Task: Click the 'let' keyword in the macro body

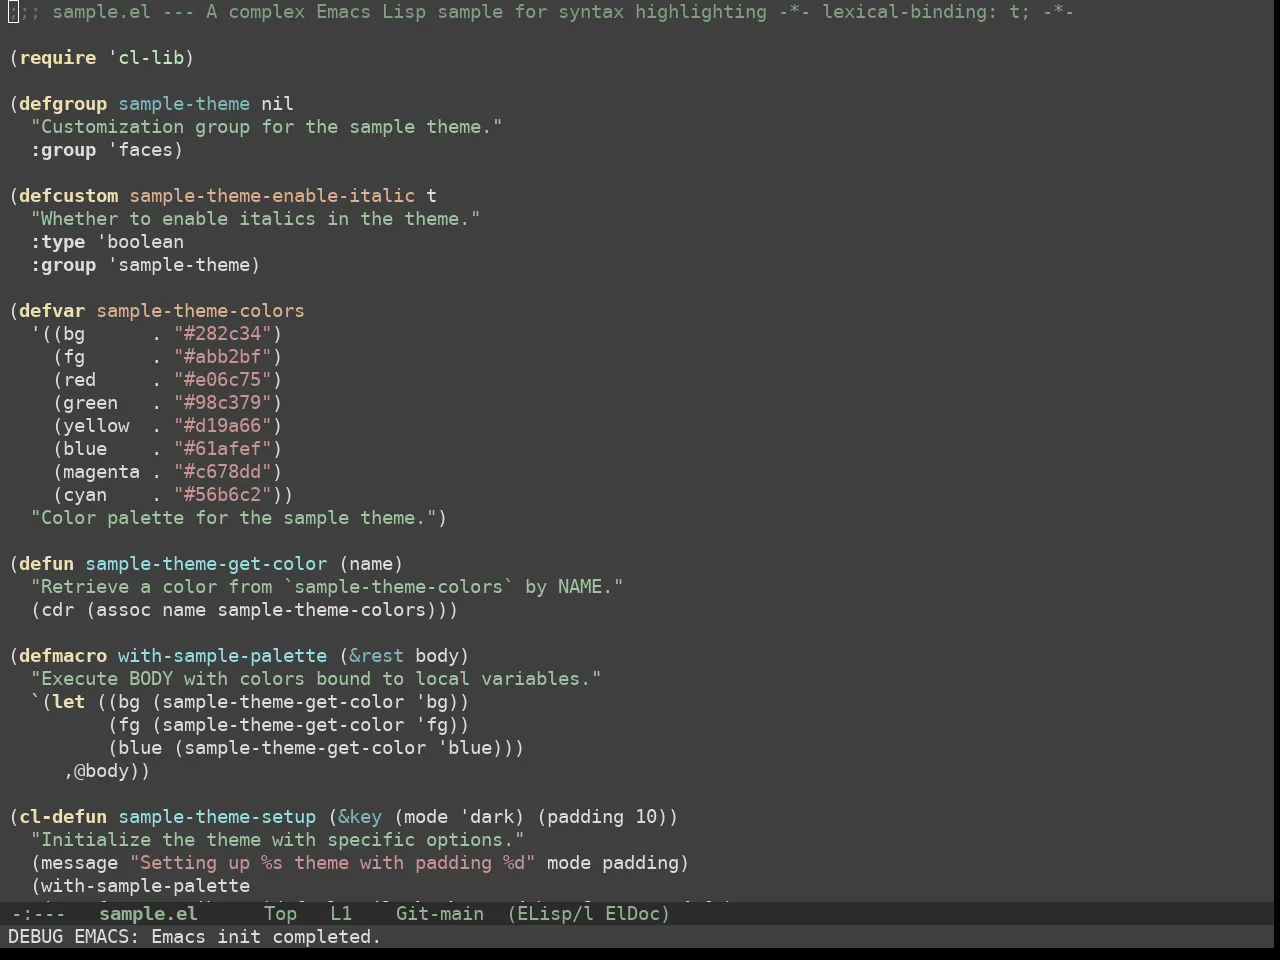Action: (68, 702)
